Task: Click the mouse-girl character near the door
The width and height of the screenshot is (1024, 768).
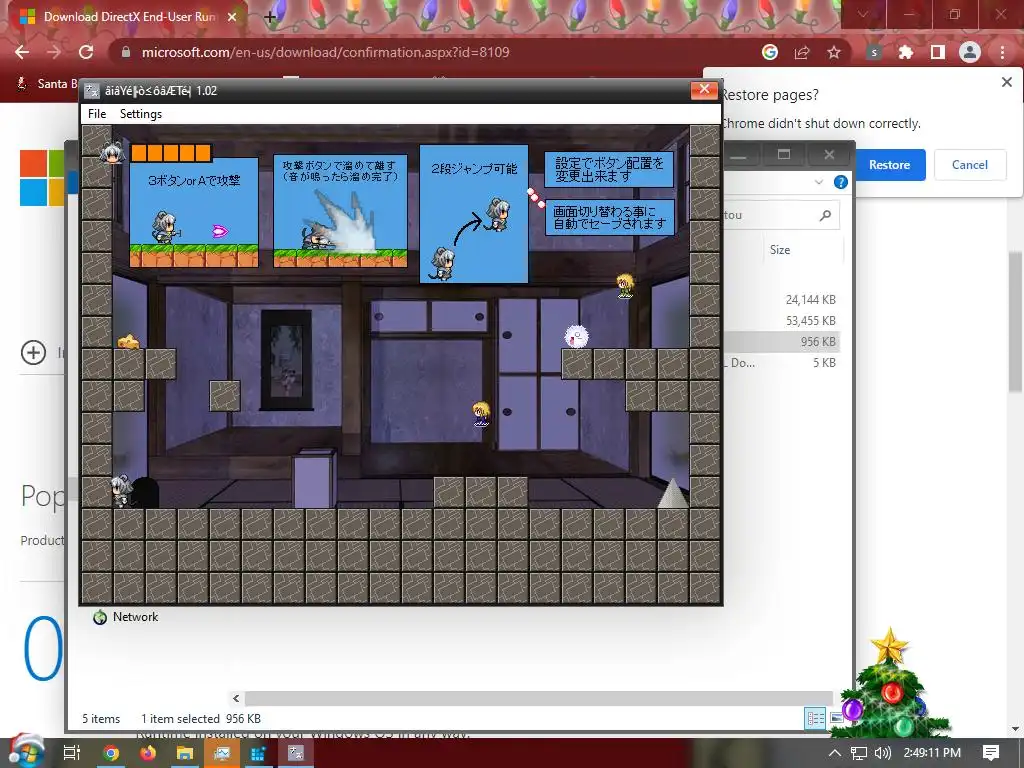Action: tap(121, 490)
